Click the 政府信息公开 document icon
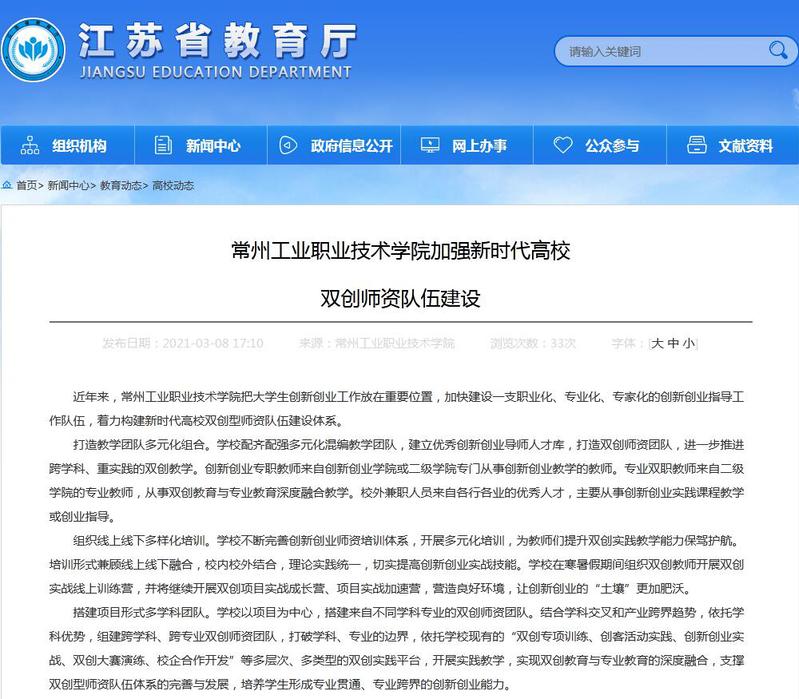799x699 pixels. 288,146
